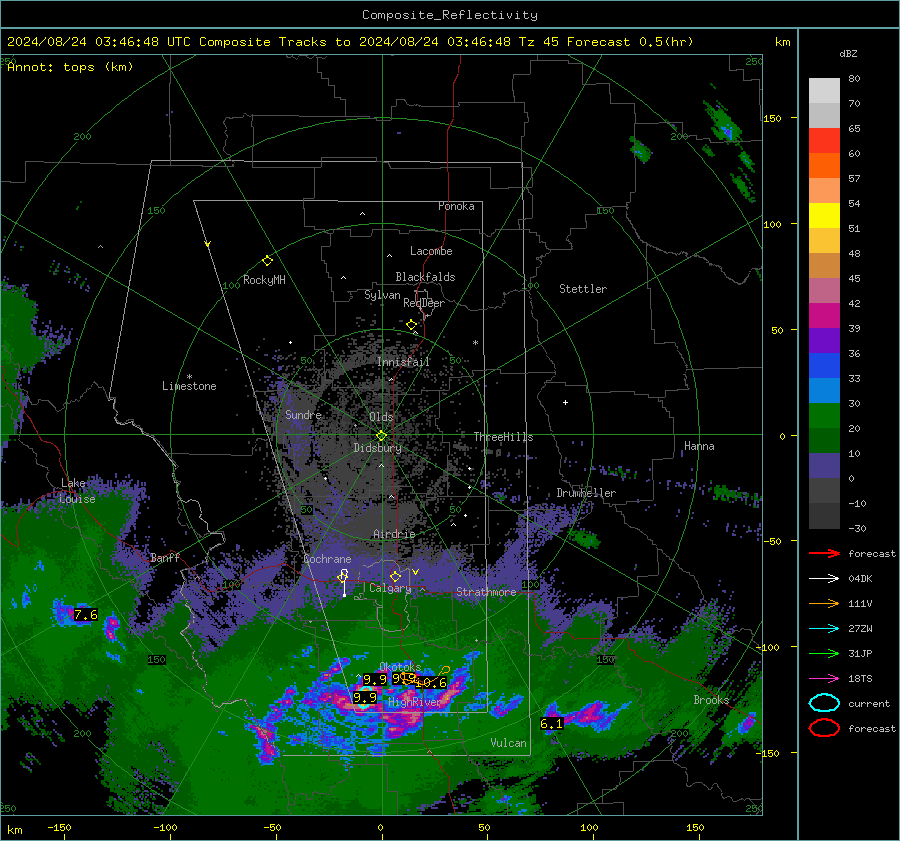The image size is (900, 841).
Task: Select the light blue 30-33 dBZ swatch
Action: pyautogui.click(x=824, y=390)
